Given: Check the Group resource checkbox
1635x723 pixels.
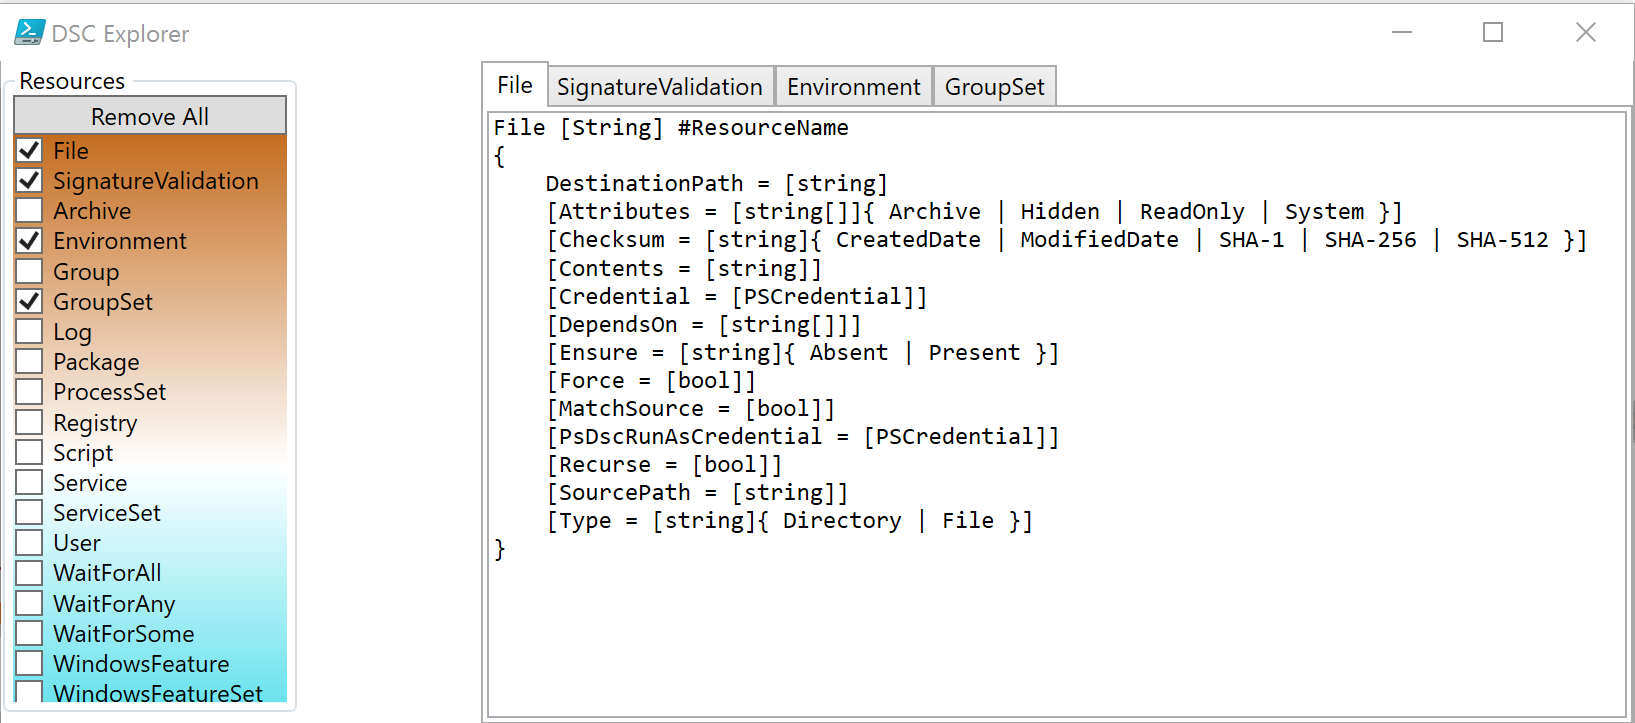Looking at the screenshot, I should pyautogui.click(x=29, y=271).
